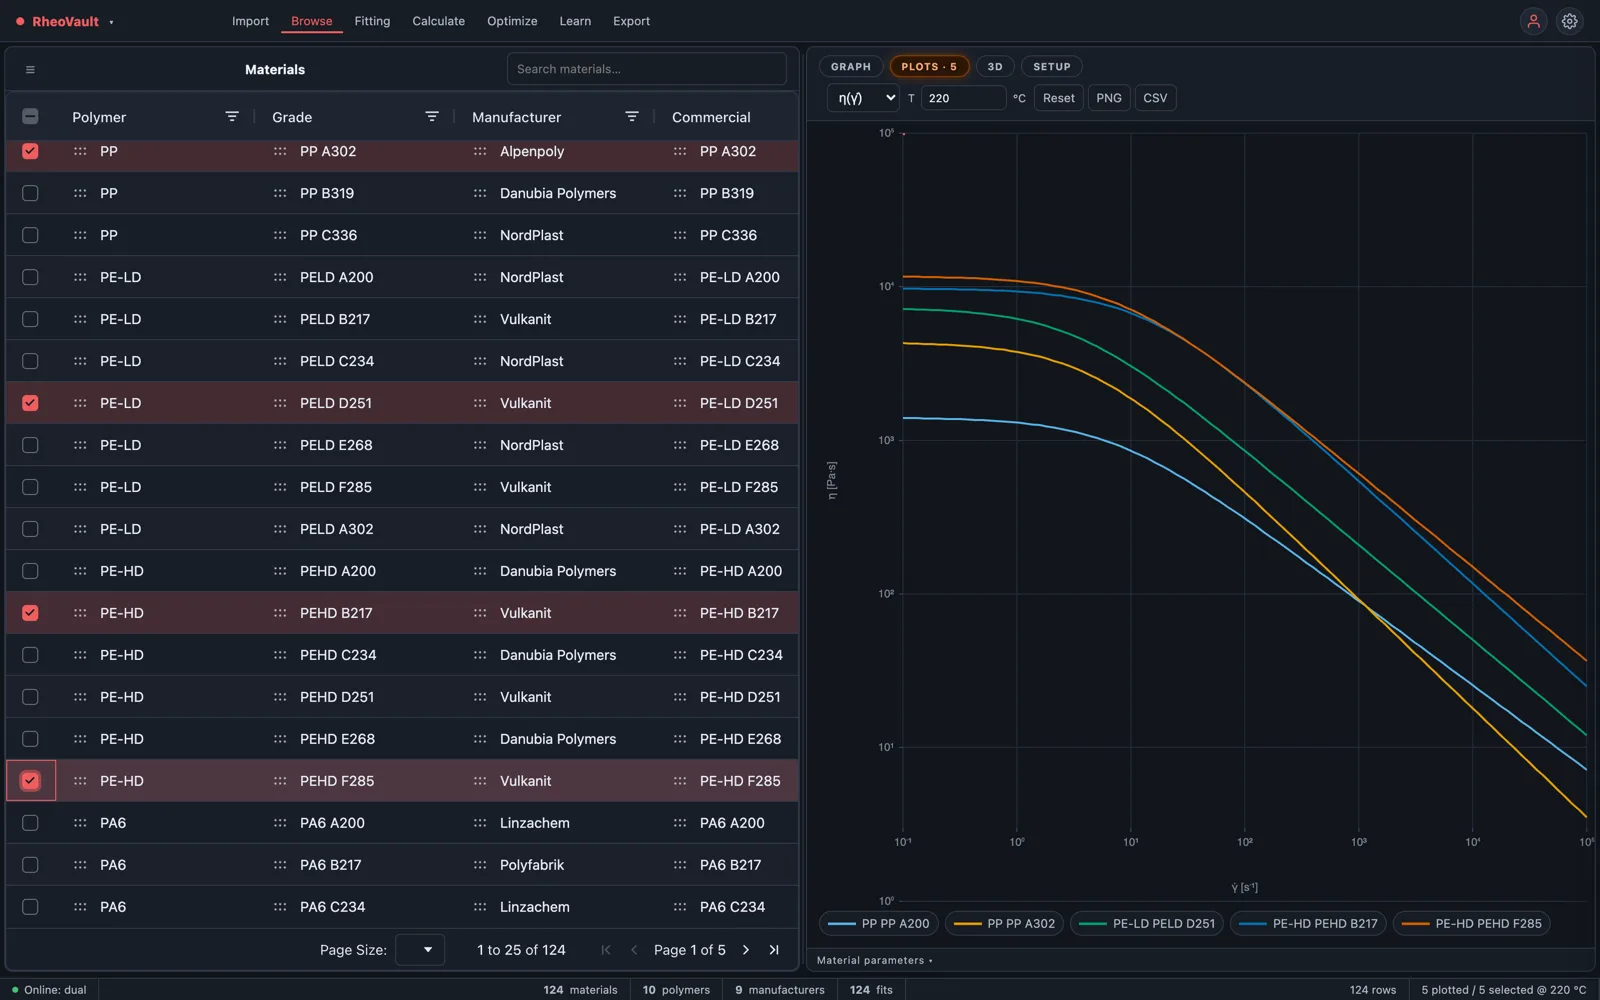Toggle the PE-HD PEHD F285 legend series
The width and height of the screenshot is (1600, 1000).
(1472, 924)
